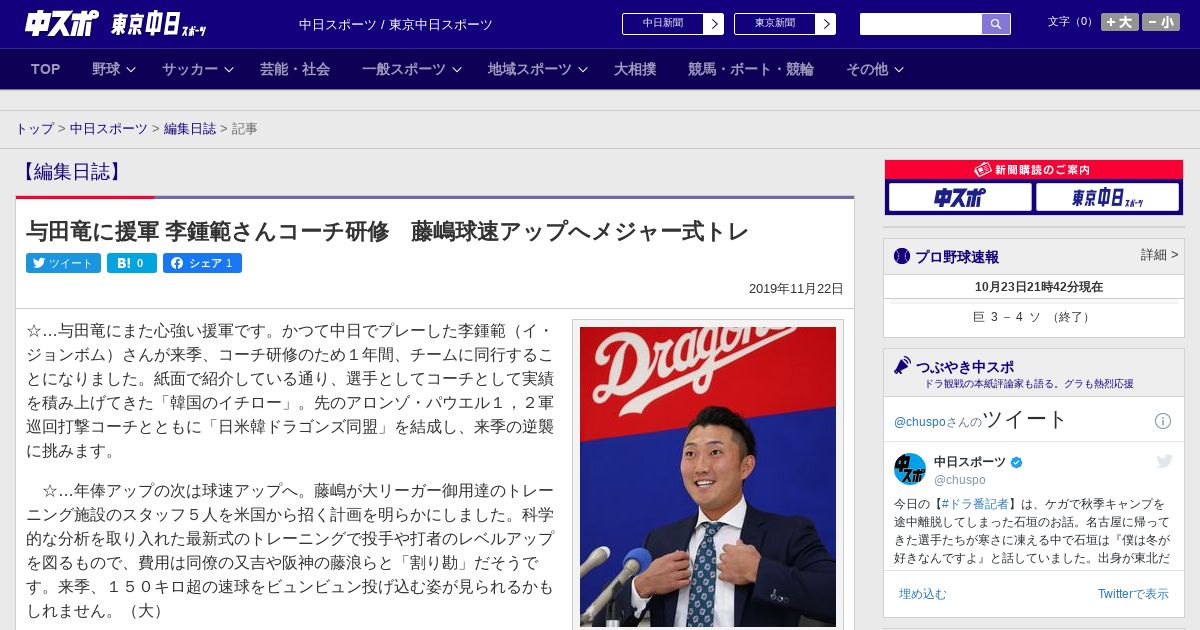
Task: Click the つぶやき中スポ megaphone icon
Action: tap(902, 366)
